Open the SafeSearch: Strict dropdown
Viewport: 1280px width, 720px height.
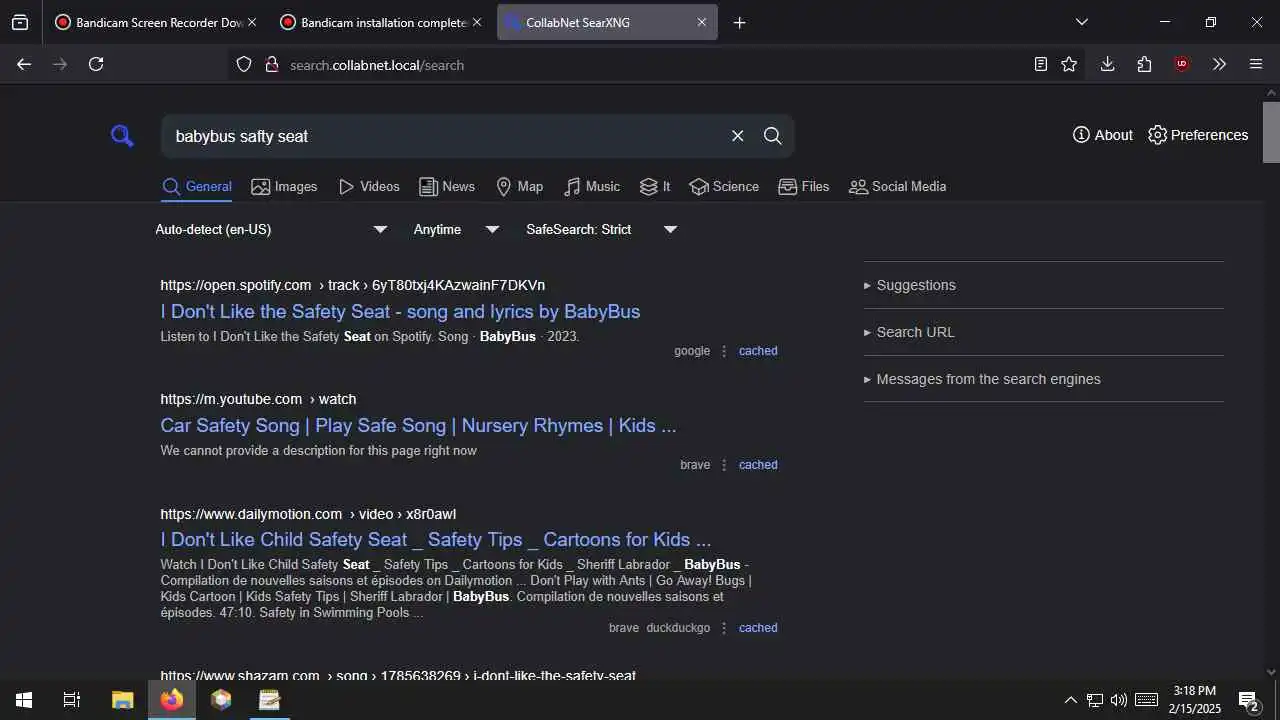click(x=602, y=230)
